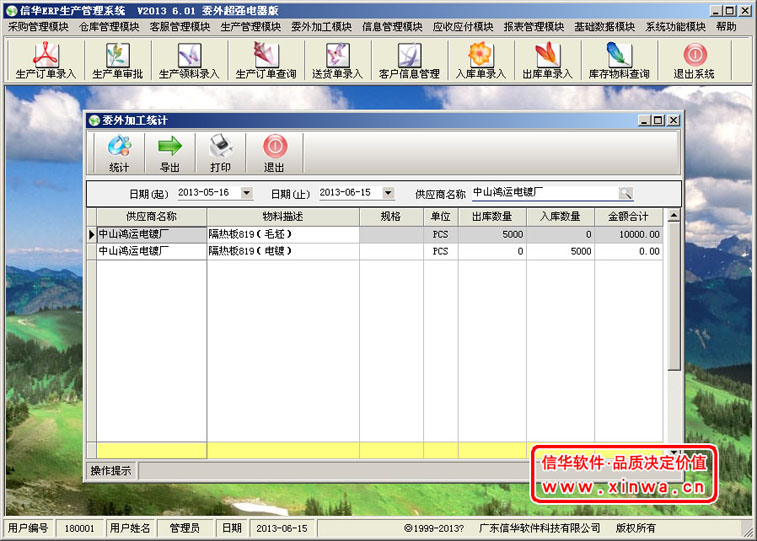Open 基础数据模块 menu
The width and height of the screenshot is (757, 541).
604,27
